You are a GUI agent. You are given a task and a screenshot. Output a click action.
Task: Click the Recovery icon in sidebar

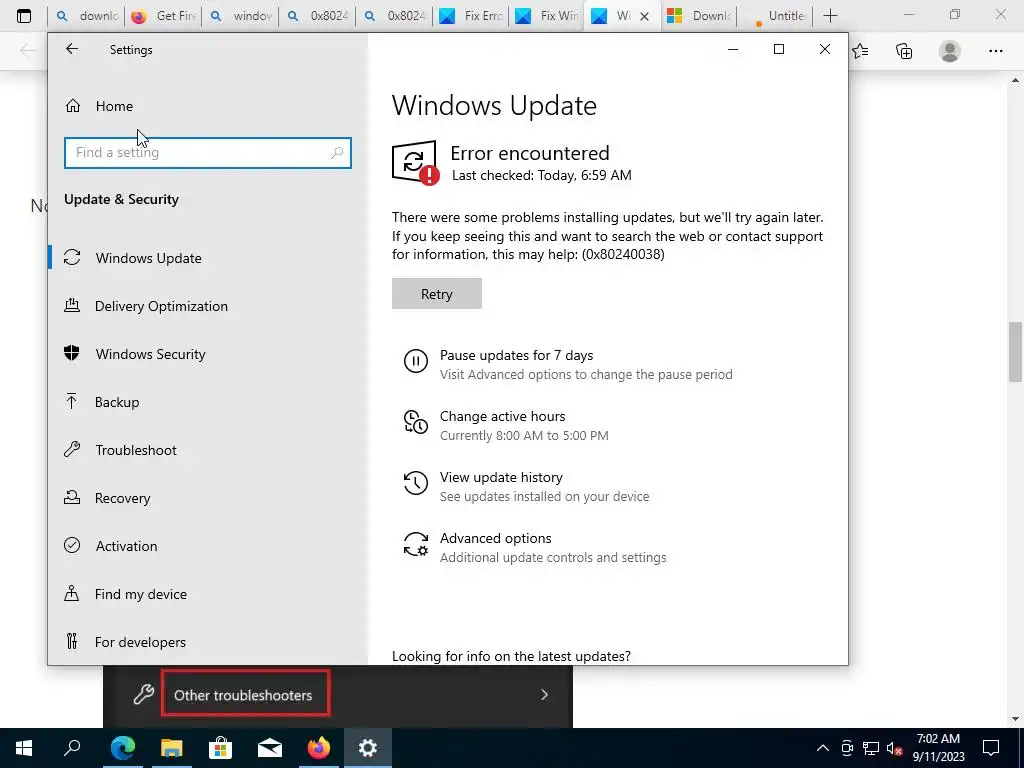point(72,497)
